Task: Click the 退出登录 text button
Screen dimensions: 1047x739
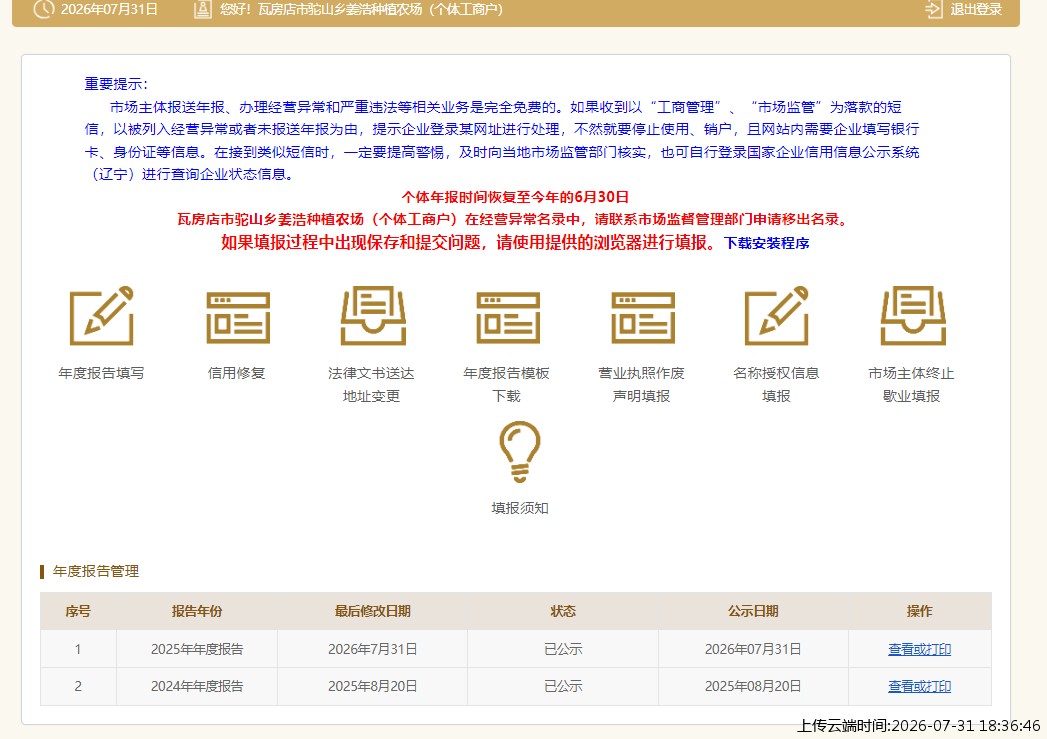Action: [x=976, y=9]
